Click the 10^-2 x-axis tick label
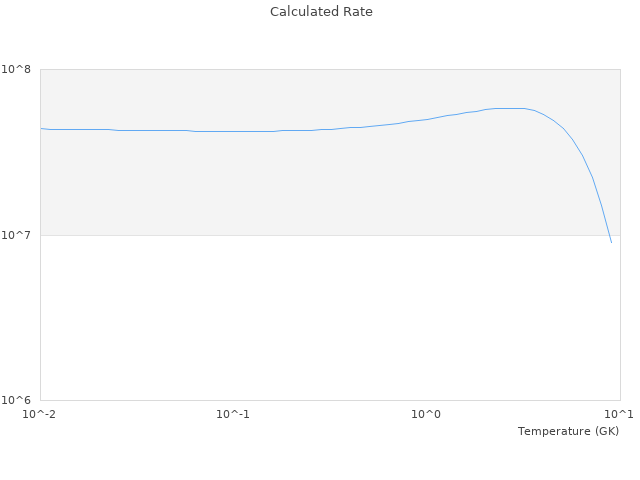640x480 pixels. pyautogui.click(x=39, y=414)
